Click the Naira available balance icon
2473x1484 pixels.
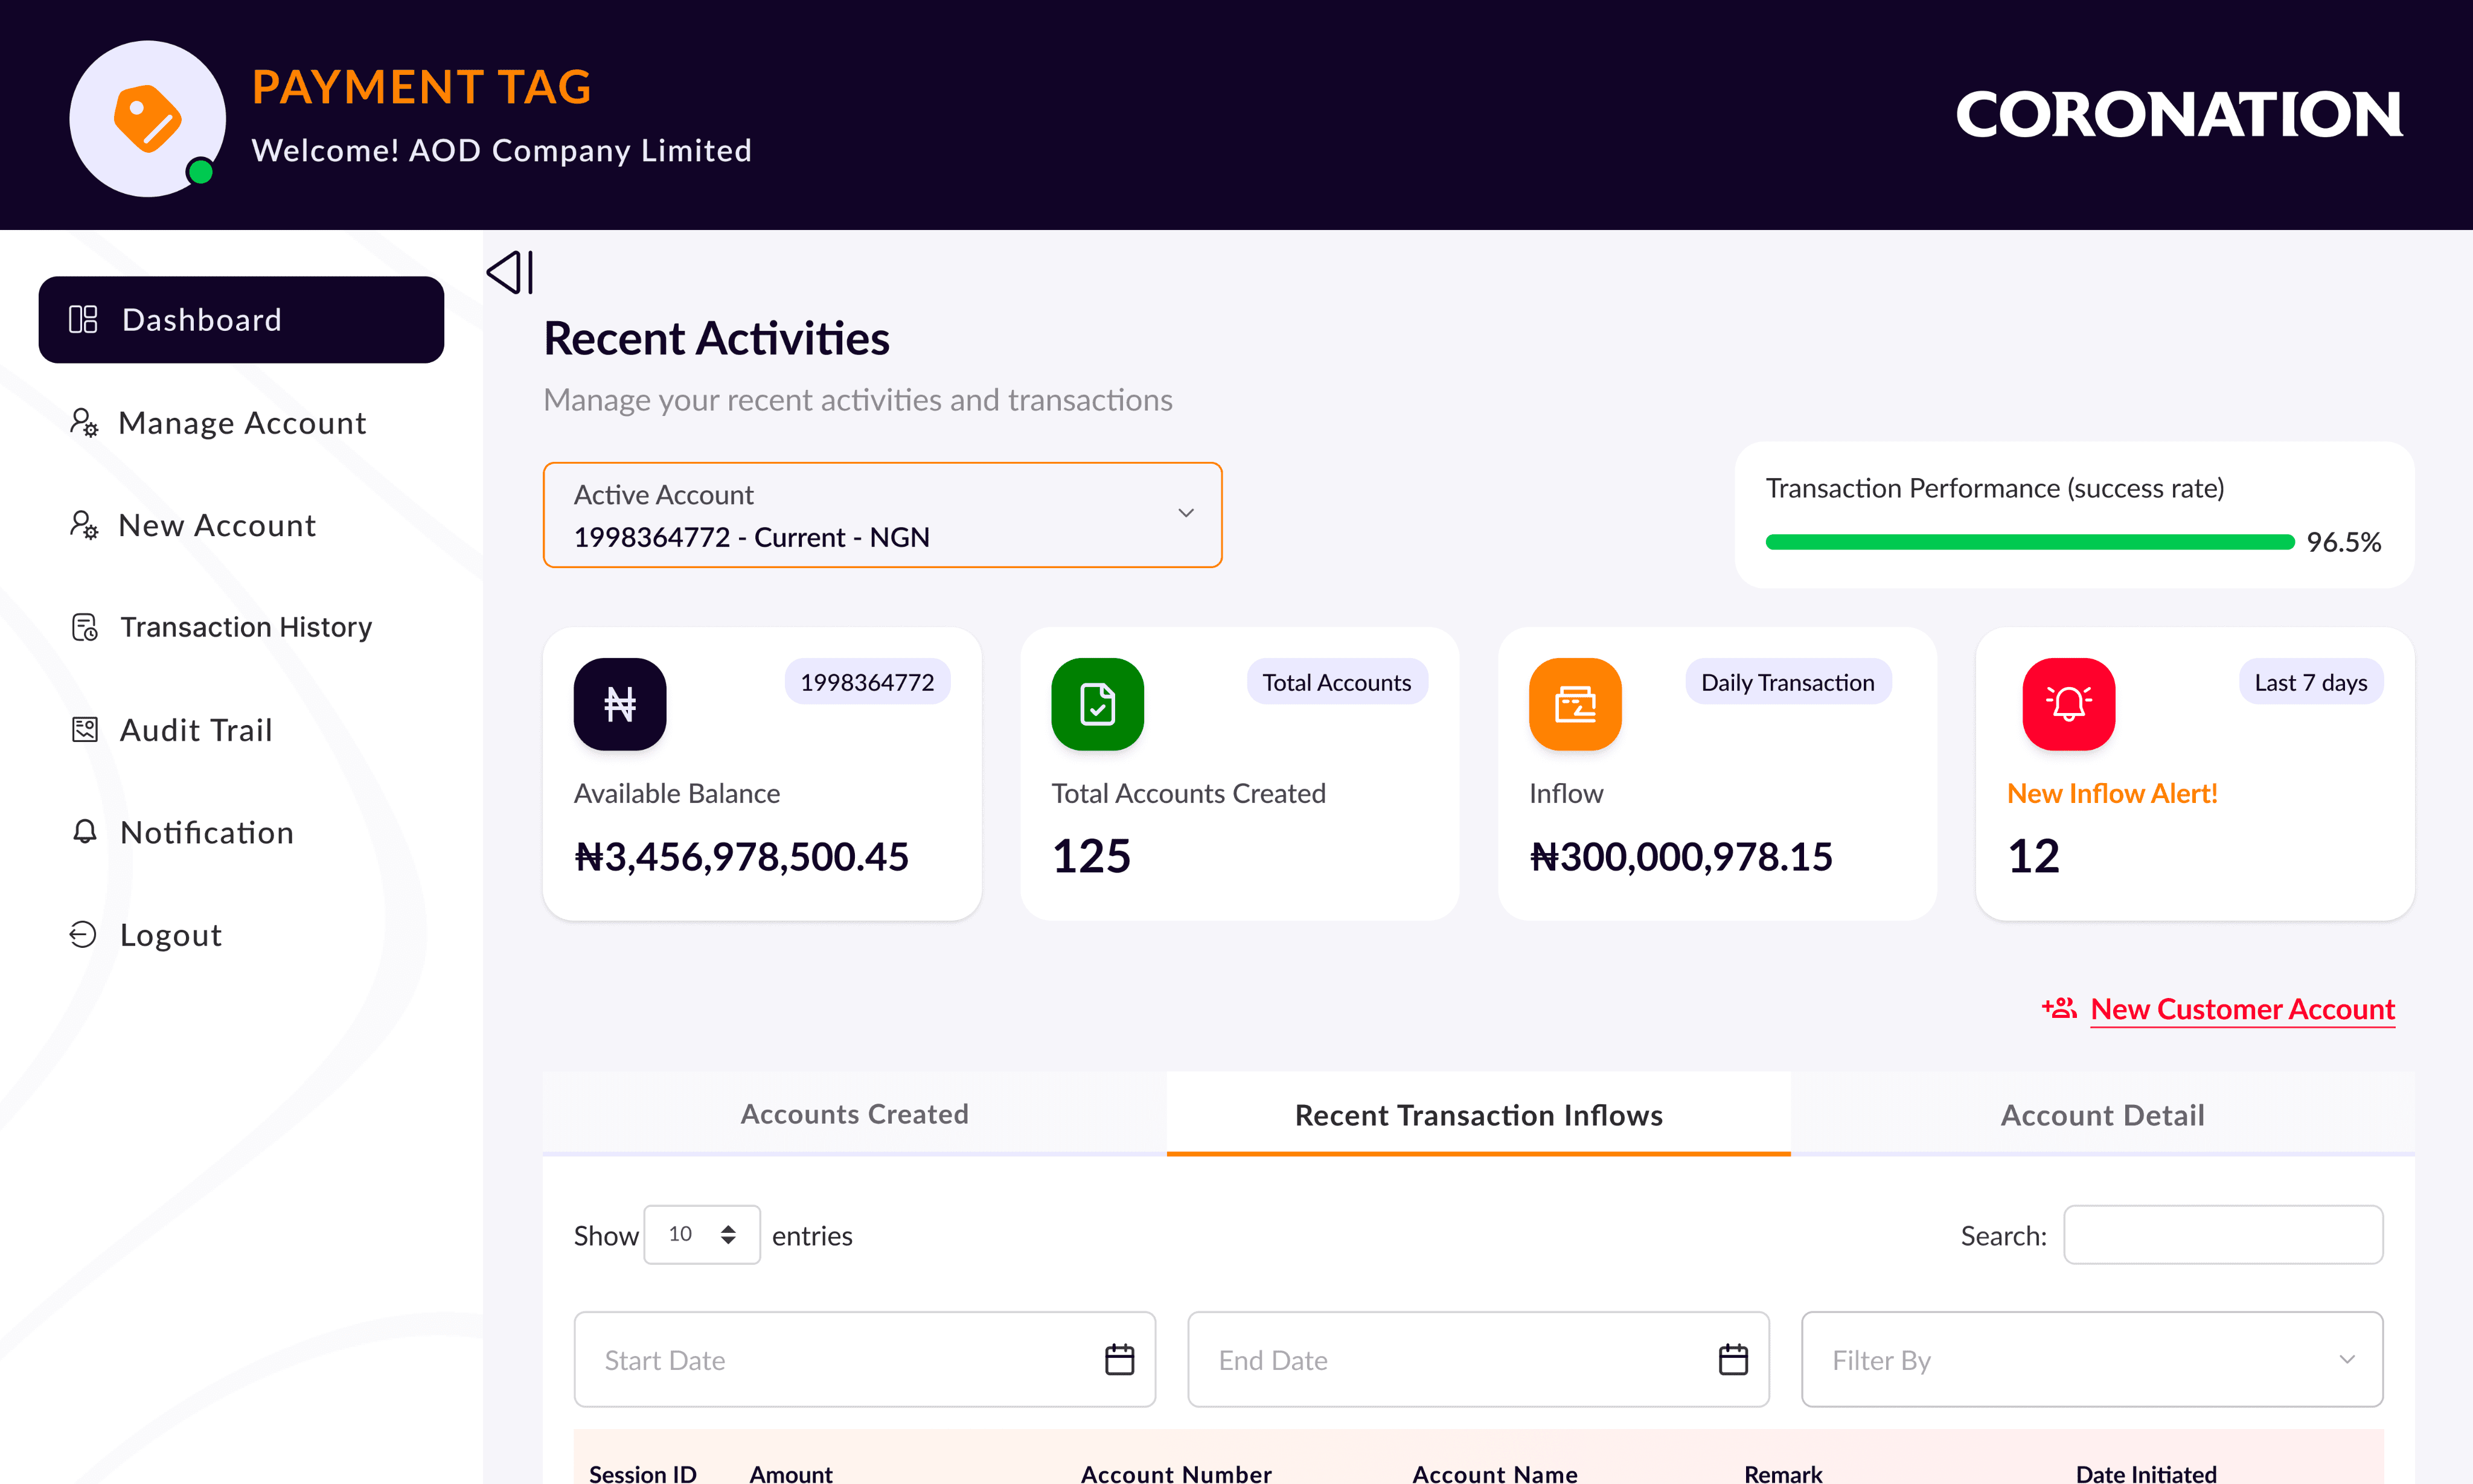pyautogui.click(x=619, y=704)
